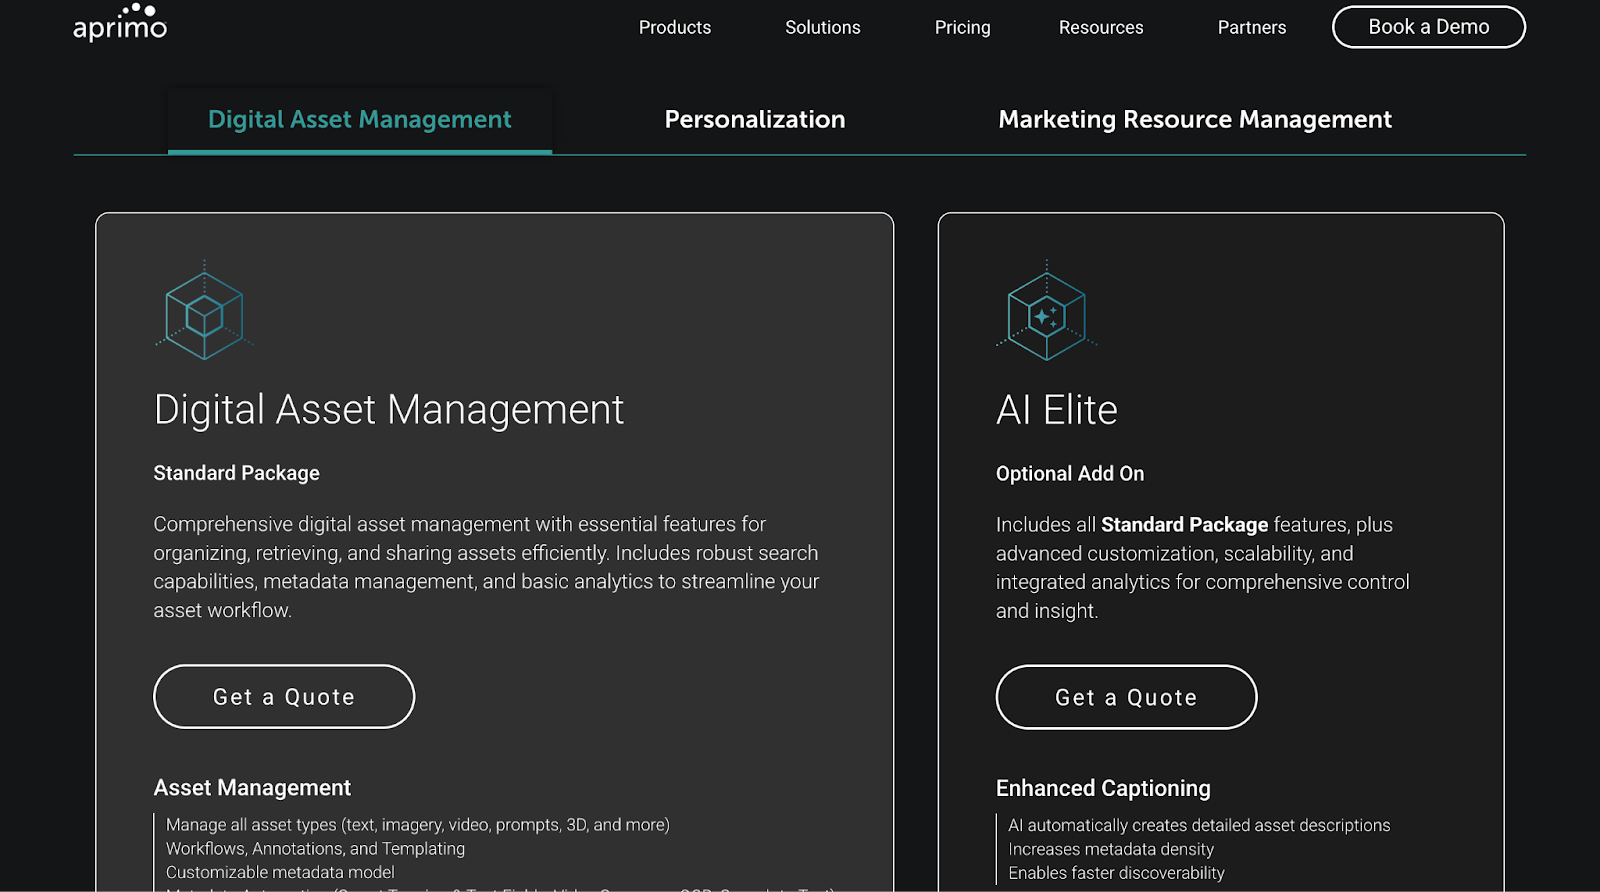Click the AI Elite sparkle cube icon

pos(1046,315)
